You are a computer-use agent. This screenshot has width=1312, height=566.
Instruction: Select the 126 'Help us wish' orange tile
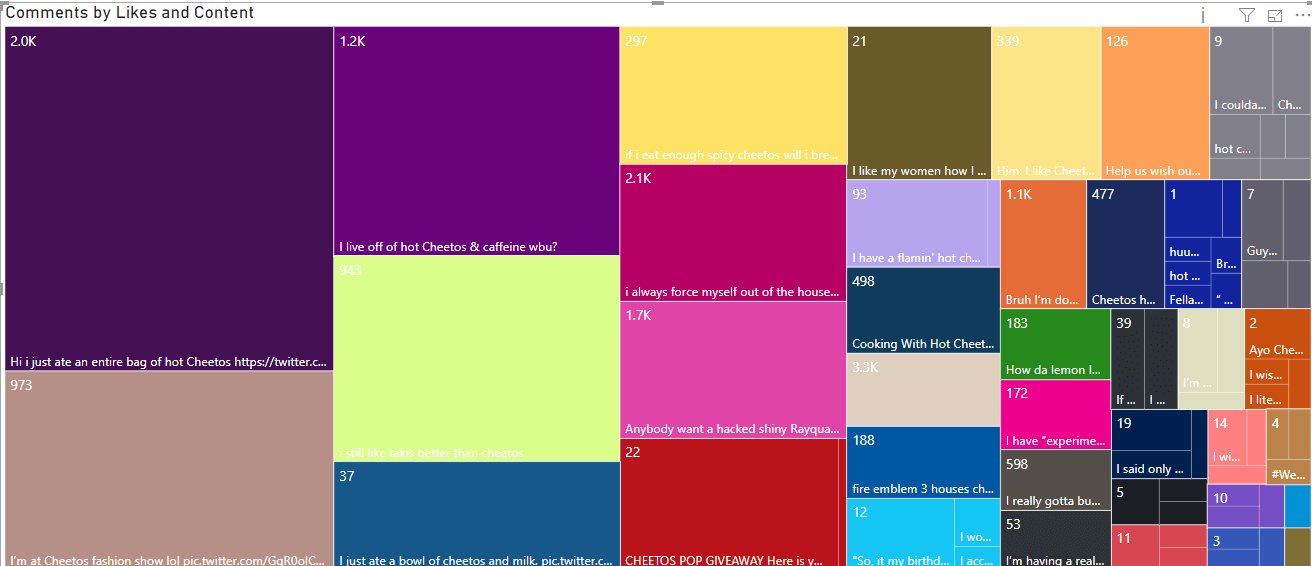coord(1155,103)
